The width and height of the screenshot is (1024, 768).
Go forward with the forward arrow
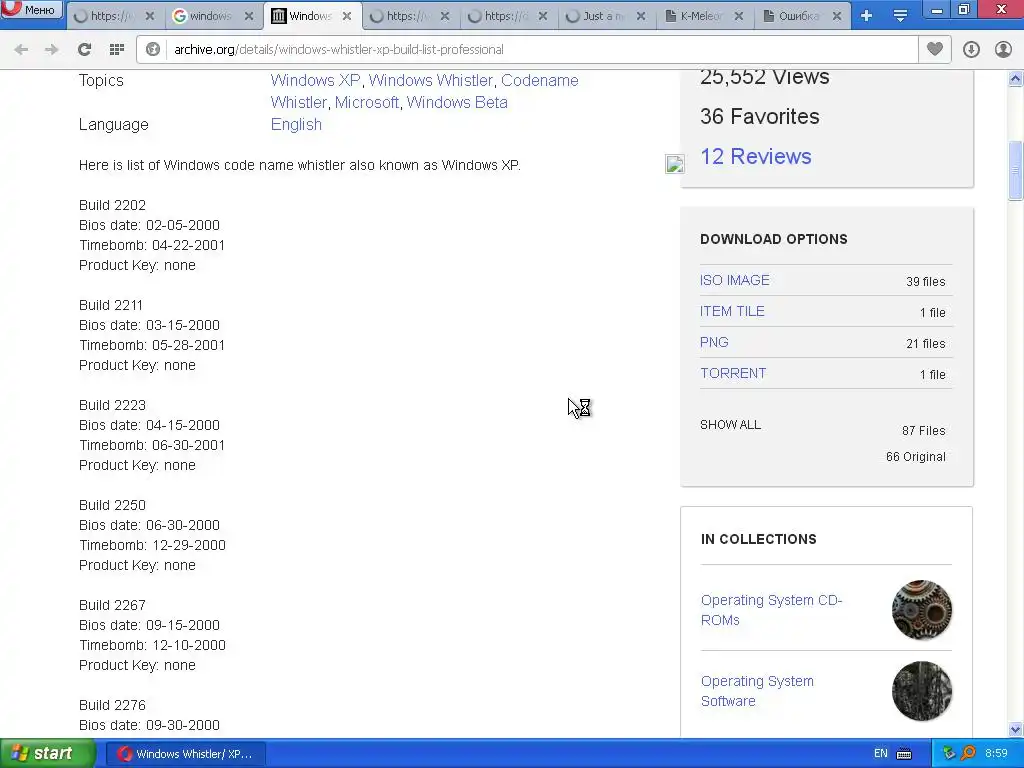[x=51, y=50]
